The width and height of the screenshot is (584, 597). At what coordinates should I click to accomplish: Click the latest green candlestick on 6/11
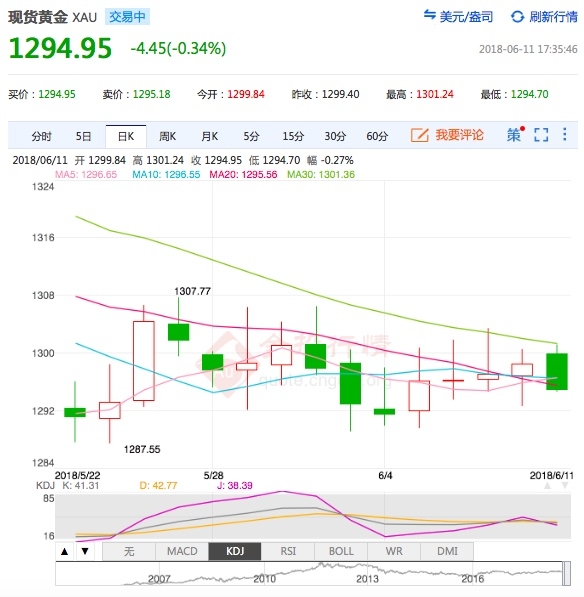click(x=557, y=371)
